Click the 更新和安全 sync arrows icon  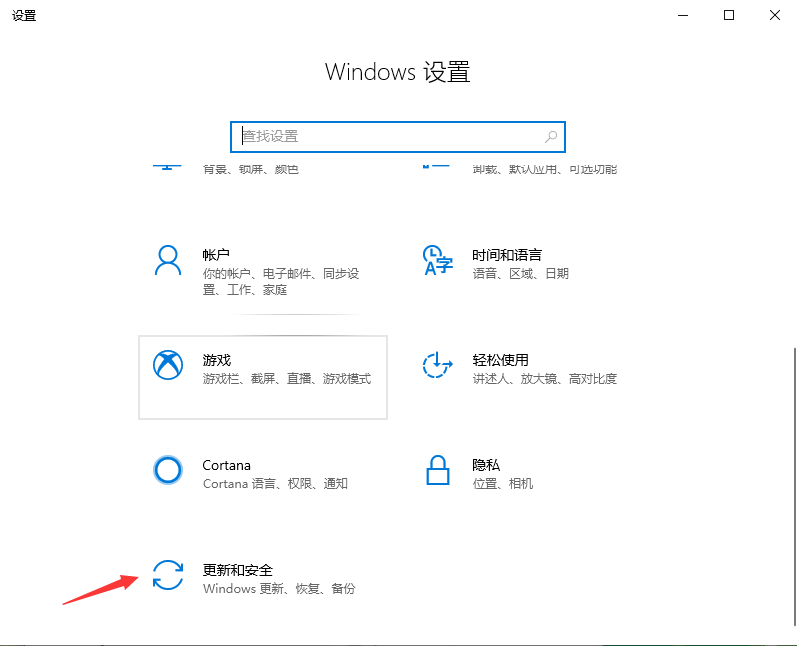click(167, 575)
